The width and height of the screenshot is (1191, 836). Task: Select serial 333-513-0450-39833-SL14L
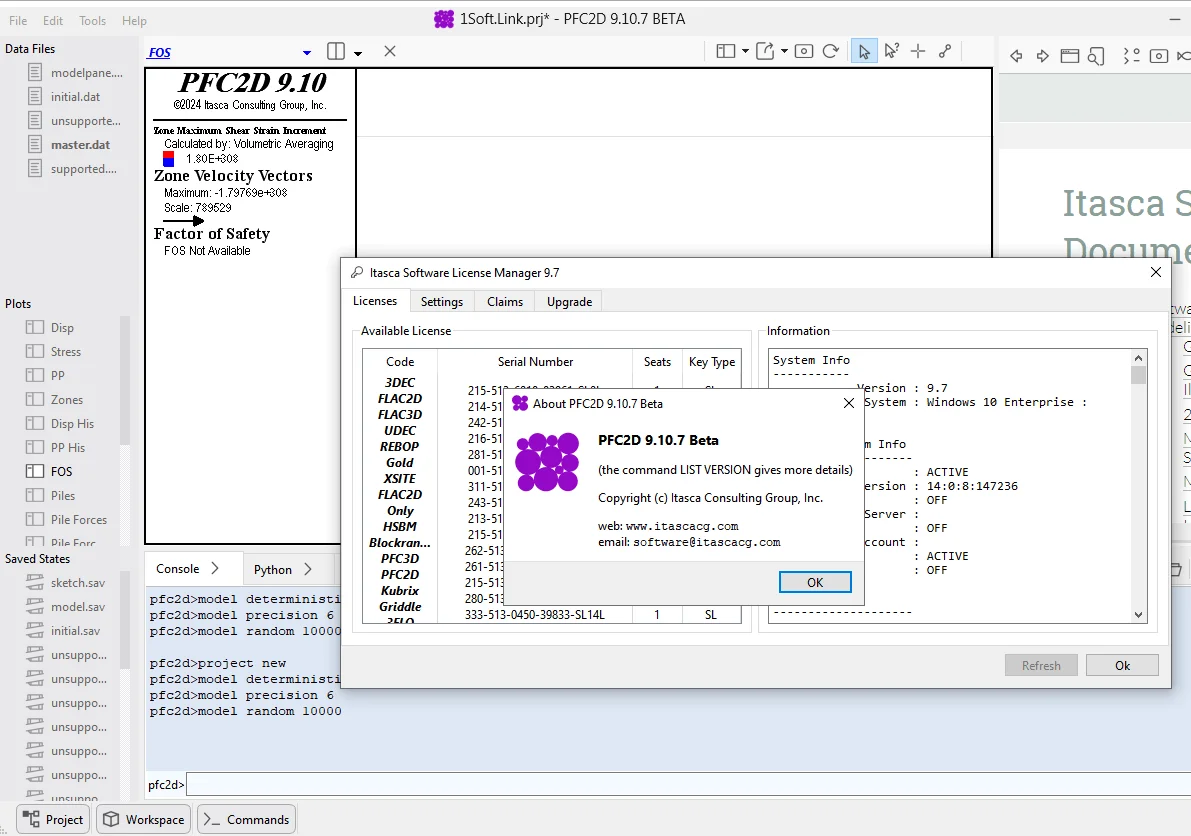click(x=535, y=614)
